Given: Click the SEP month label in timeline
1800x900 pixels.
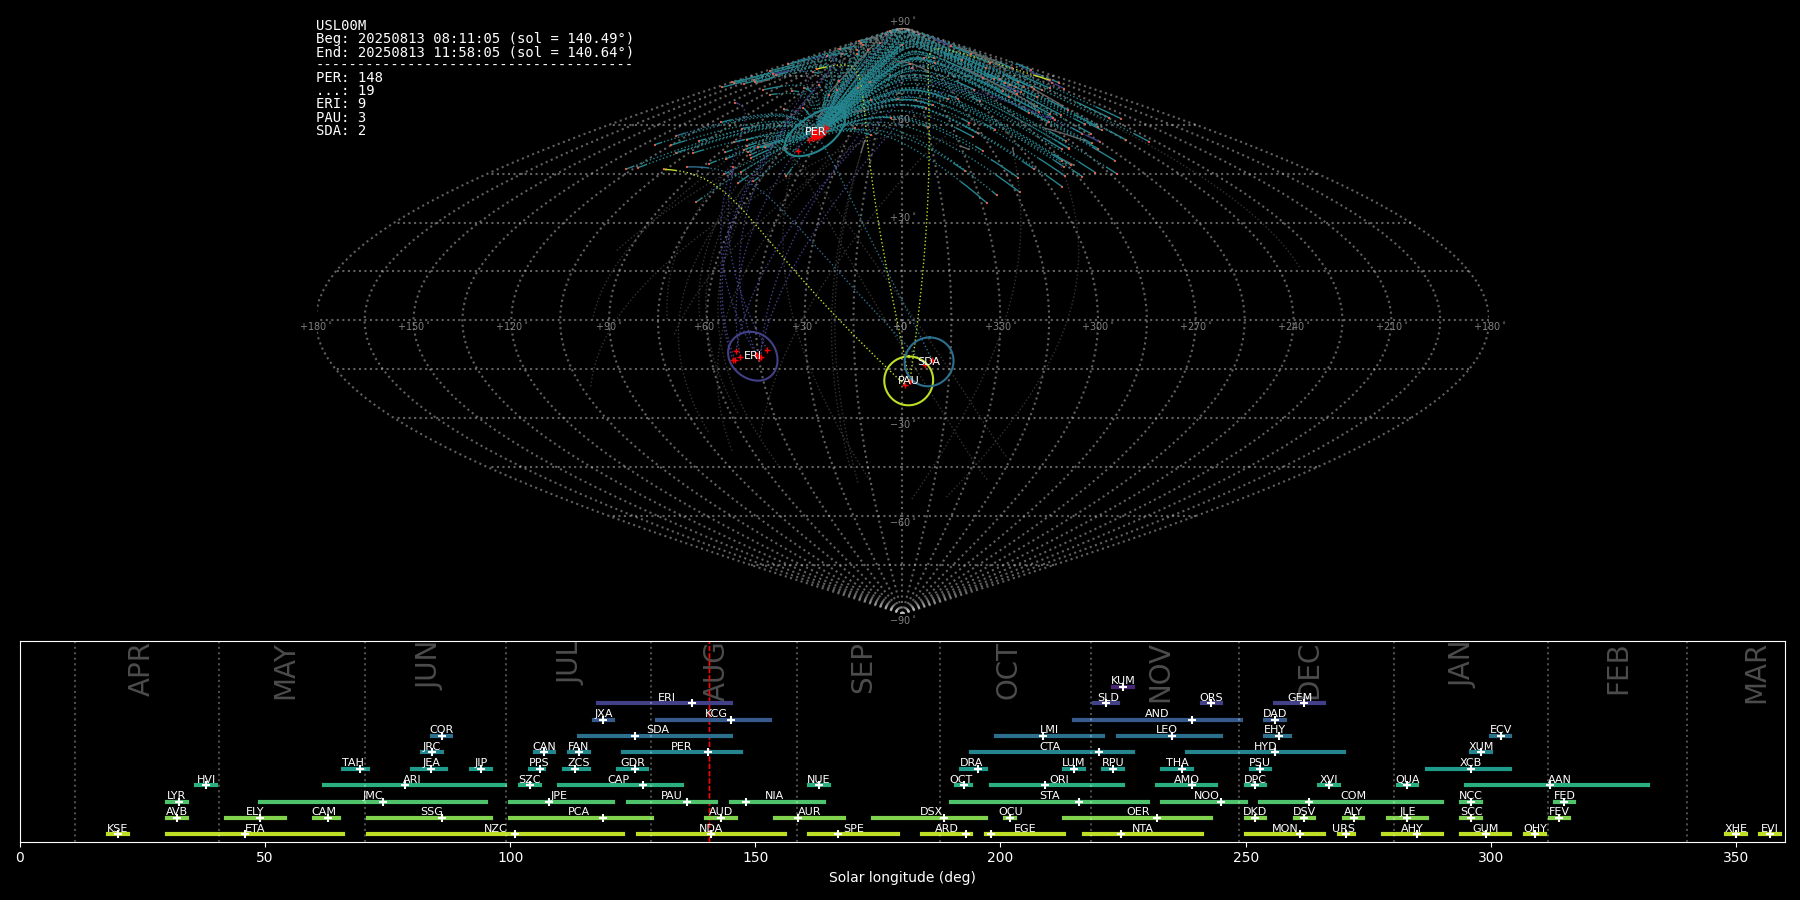Looking at the screenshot, I should [x=861, y=669].
